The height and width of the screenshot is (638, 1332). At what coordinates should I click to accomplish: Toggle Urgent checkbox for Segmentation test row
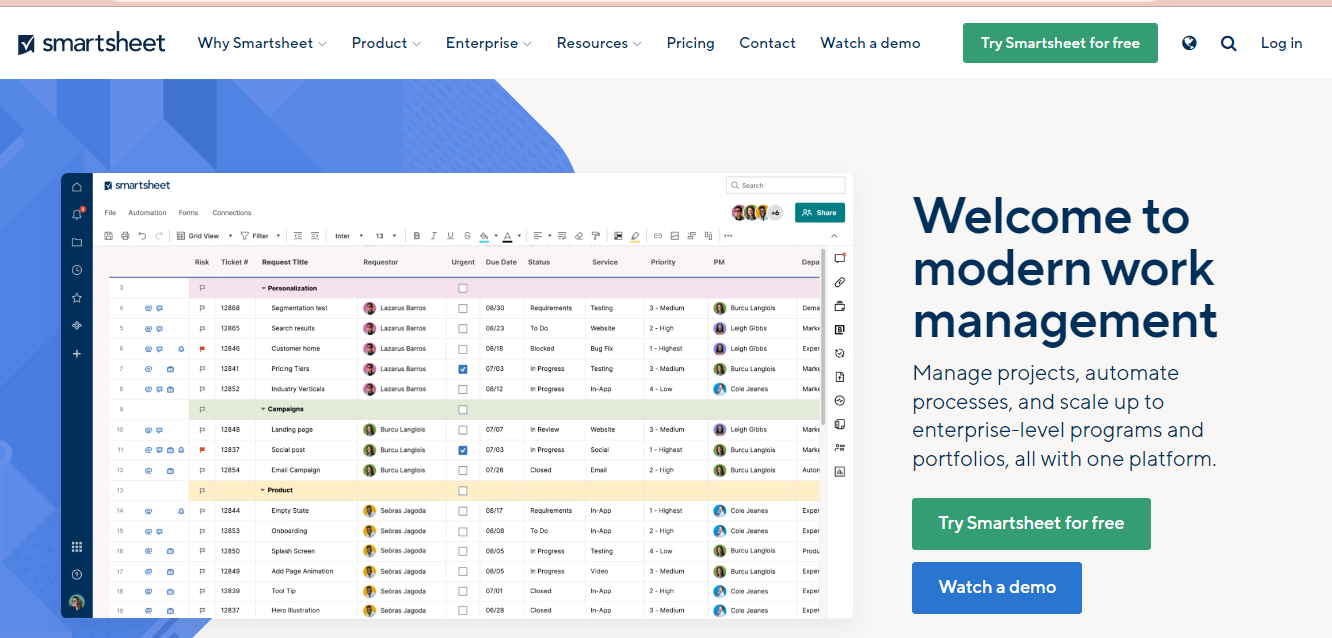click(462, 308)
